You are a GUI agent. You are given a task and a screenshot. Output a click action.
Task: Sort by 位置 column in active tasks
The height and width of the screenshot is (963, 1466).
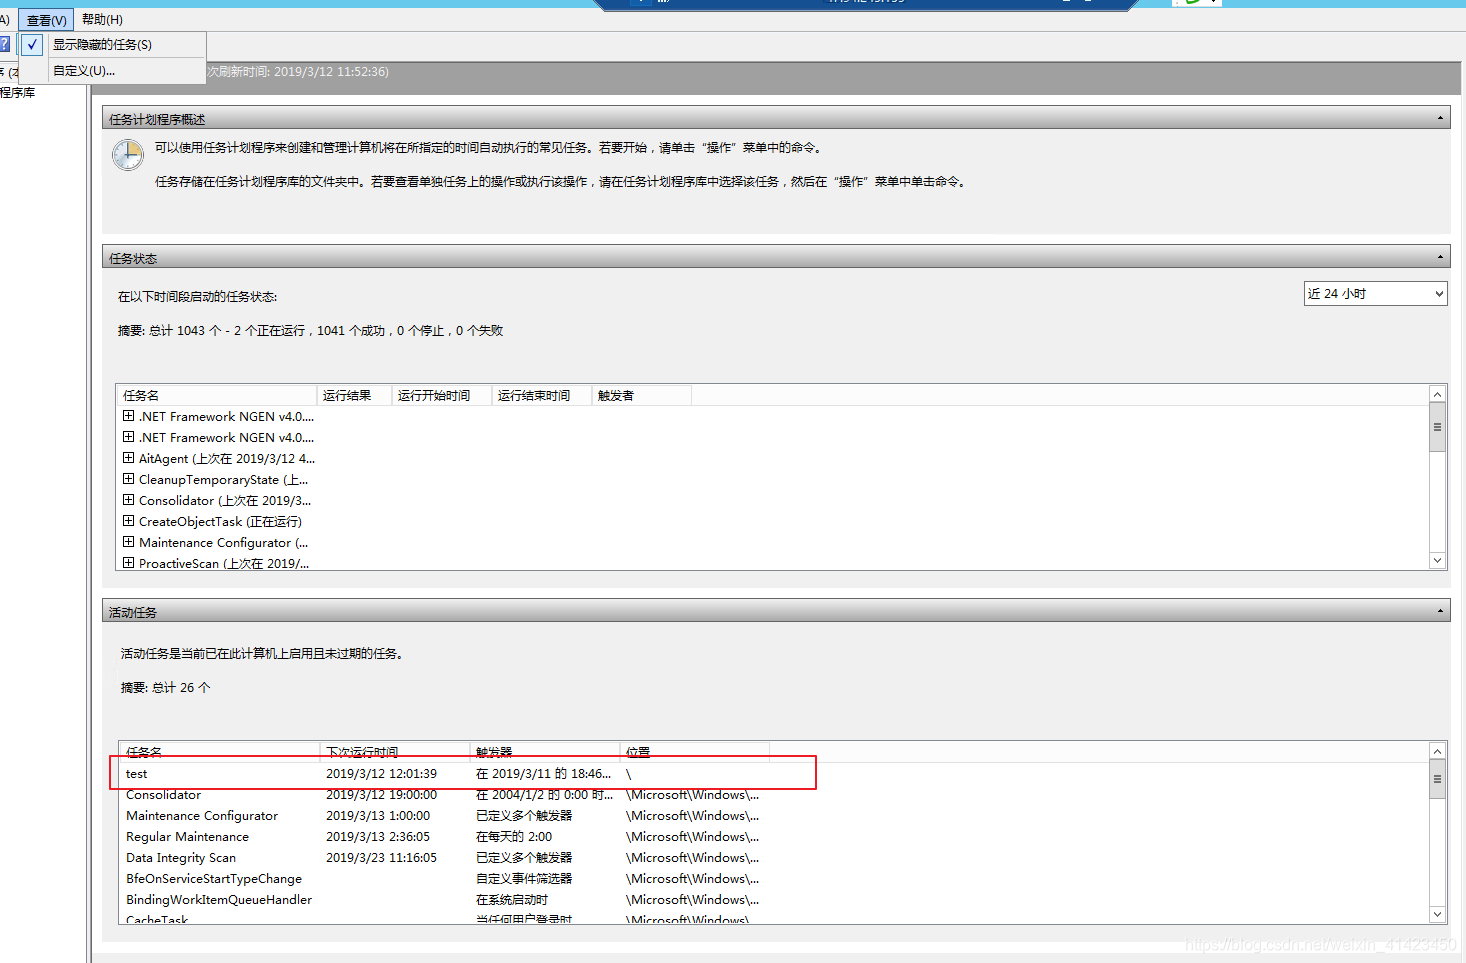point(694,752)
